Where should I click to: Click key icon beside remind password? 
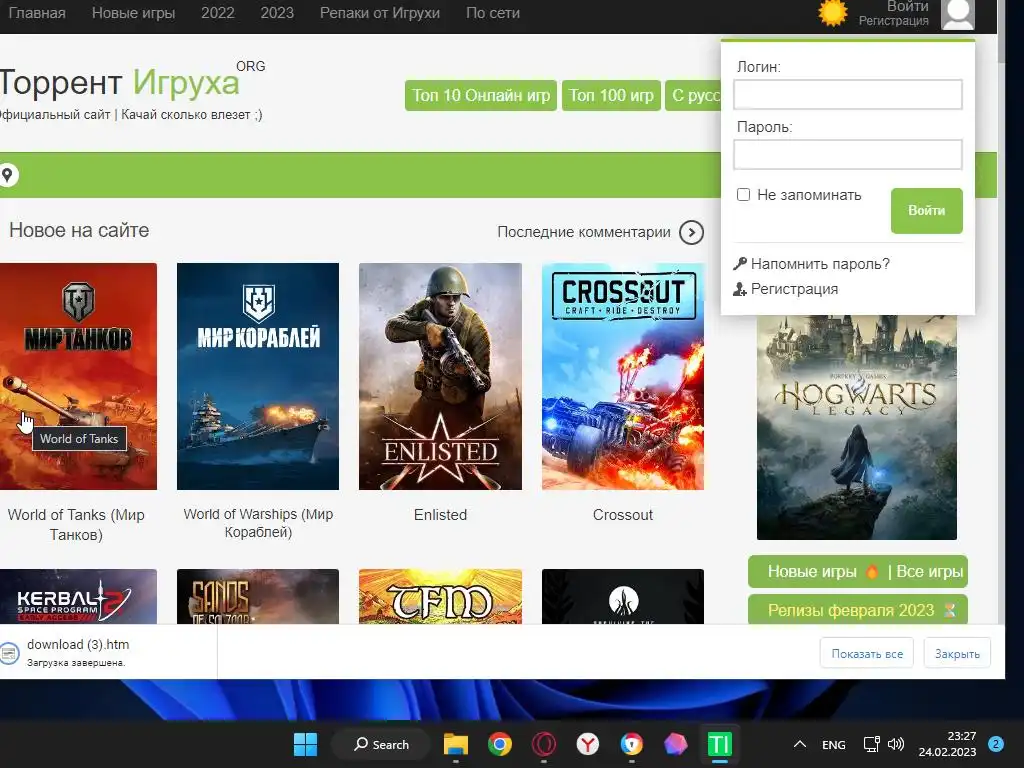[x=739, y=264]
